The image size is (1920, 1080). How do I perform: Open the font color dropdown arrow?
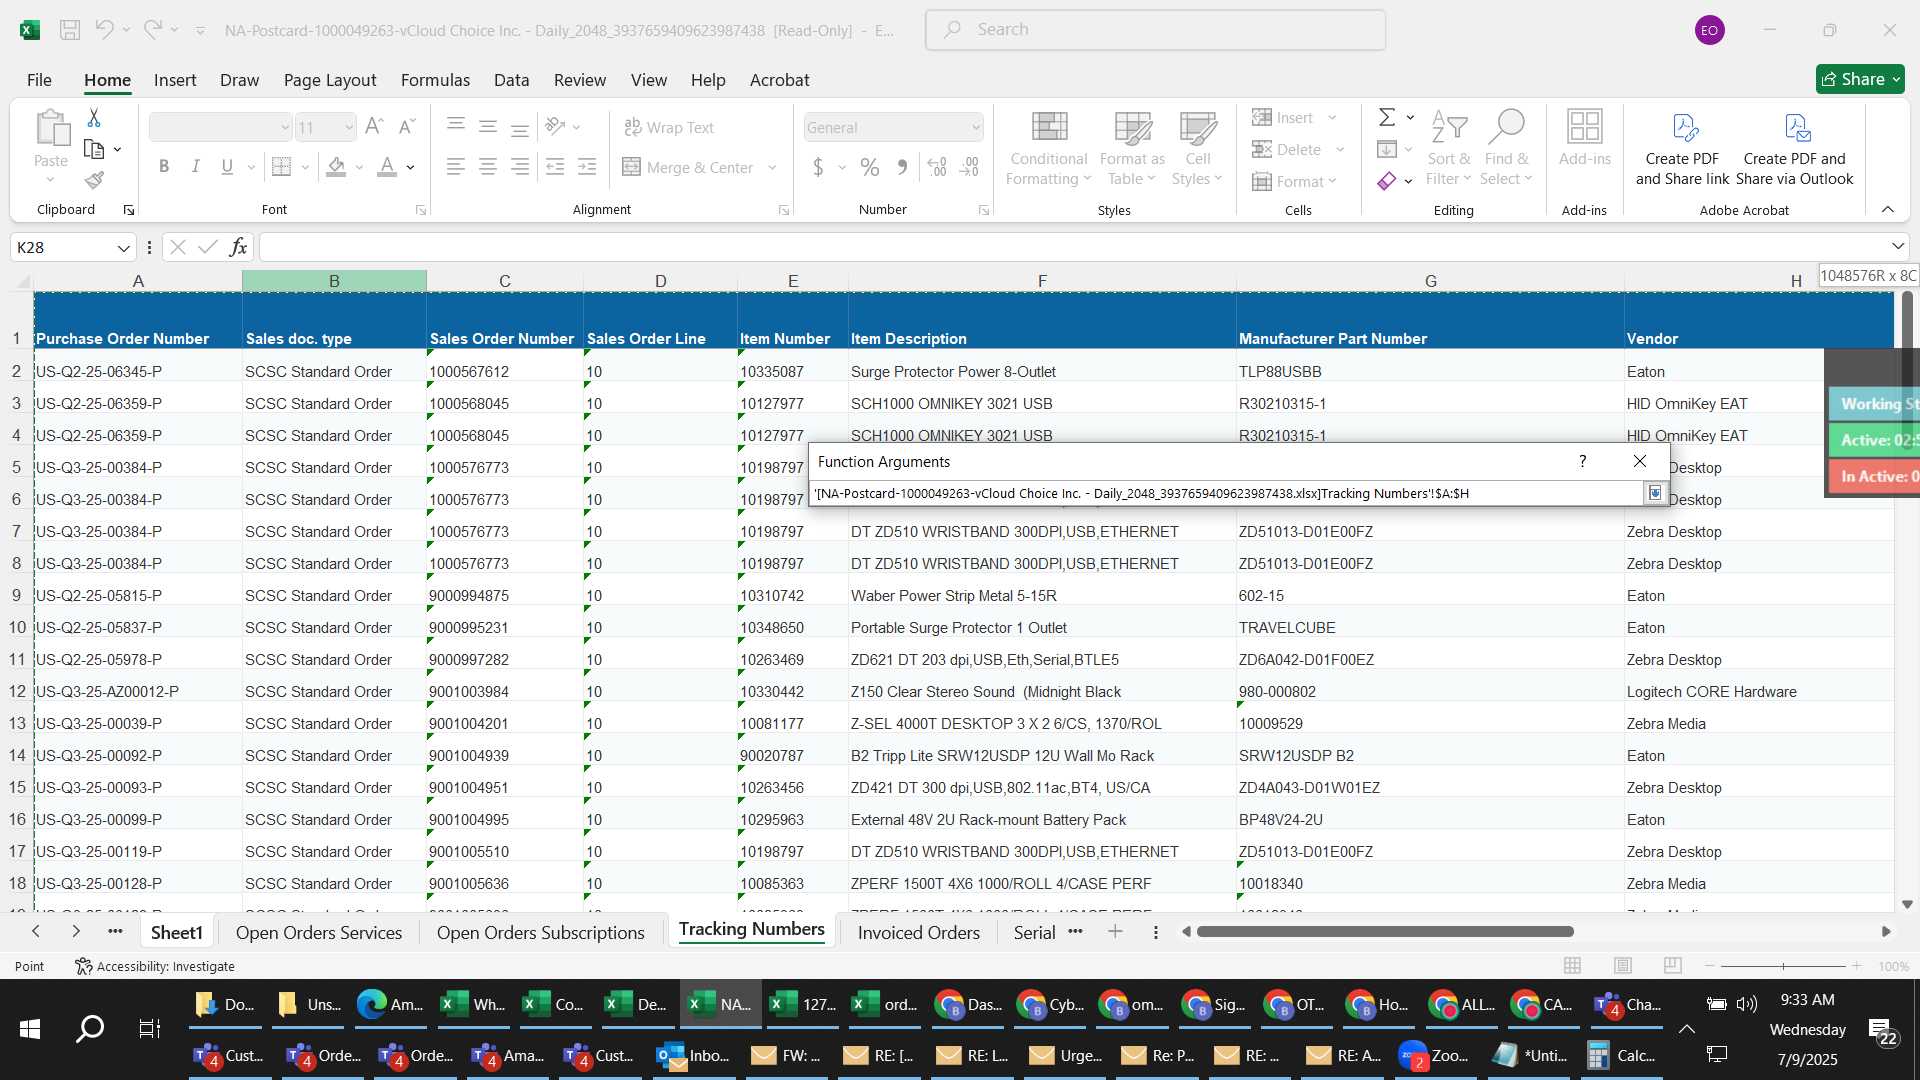[410, 167]
